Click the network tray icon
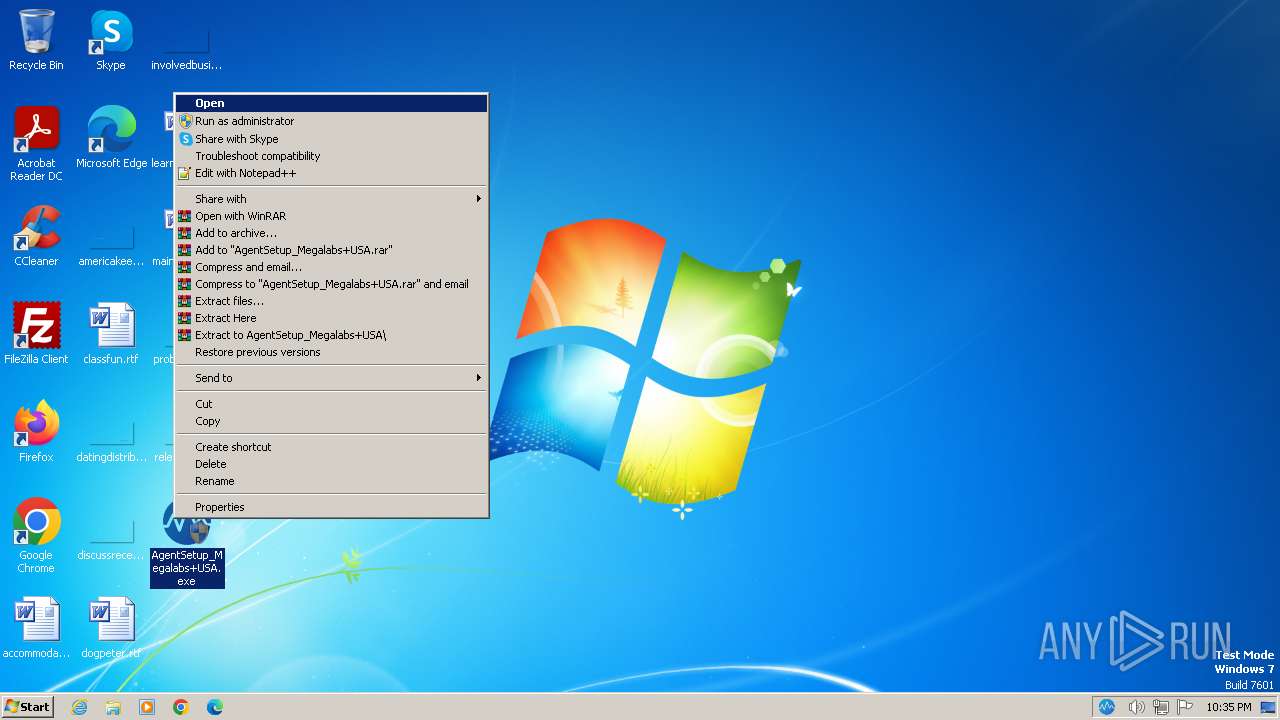Image resolution: width=1280 pixels, height=720 pixels. [x=1161, y=707]
